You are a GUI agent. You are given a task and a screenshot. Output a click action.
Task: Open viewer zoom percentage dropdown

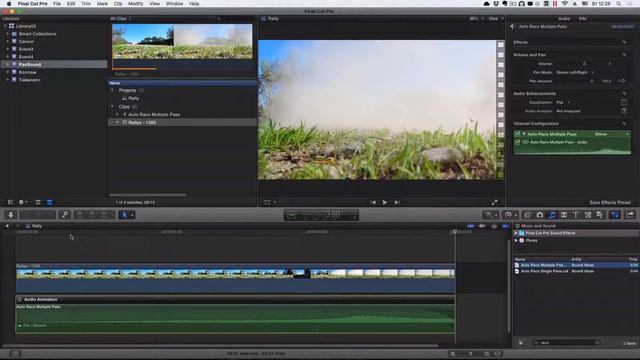[476, 19]
